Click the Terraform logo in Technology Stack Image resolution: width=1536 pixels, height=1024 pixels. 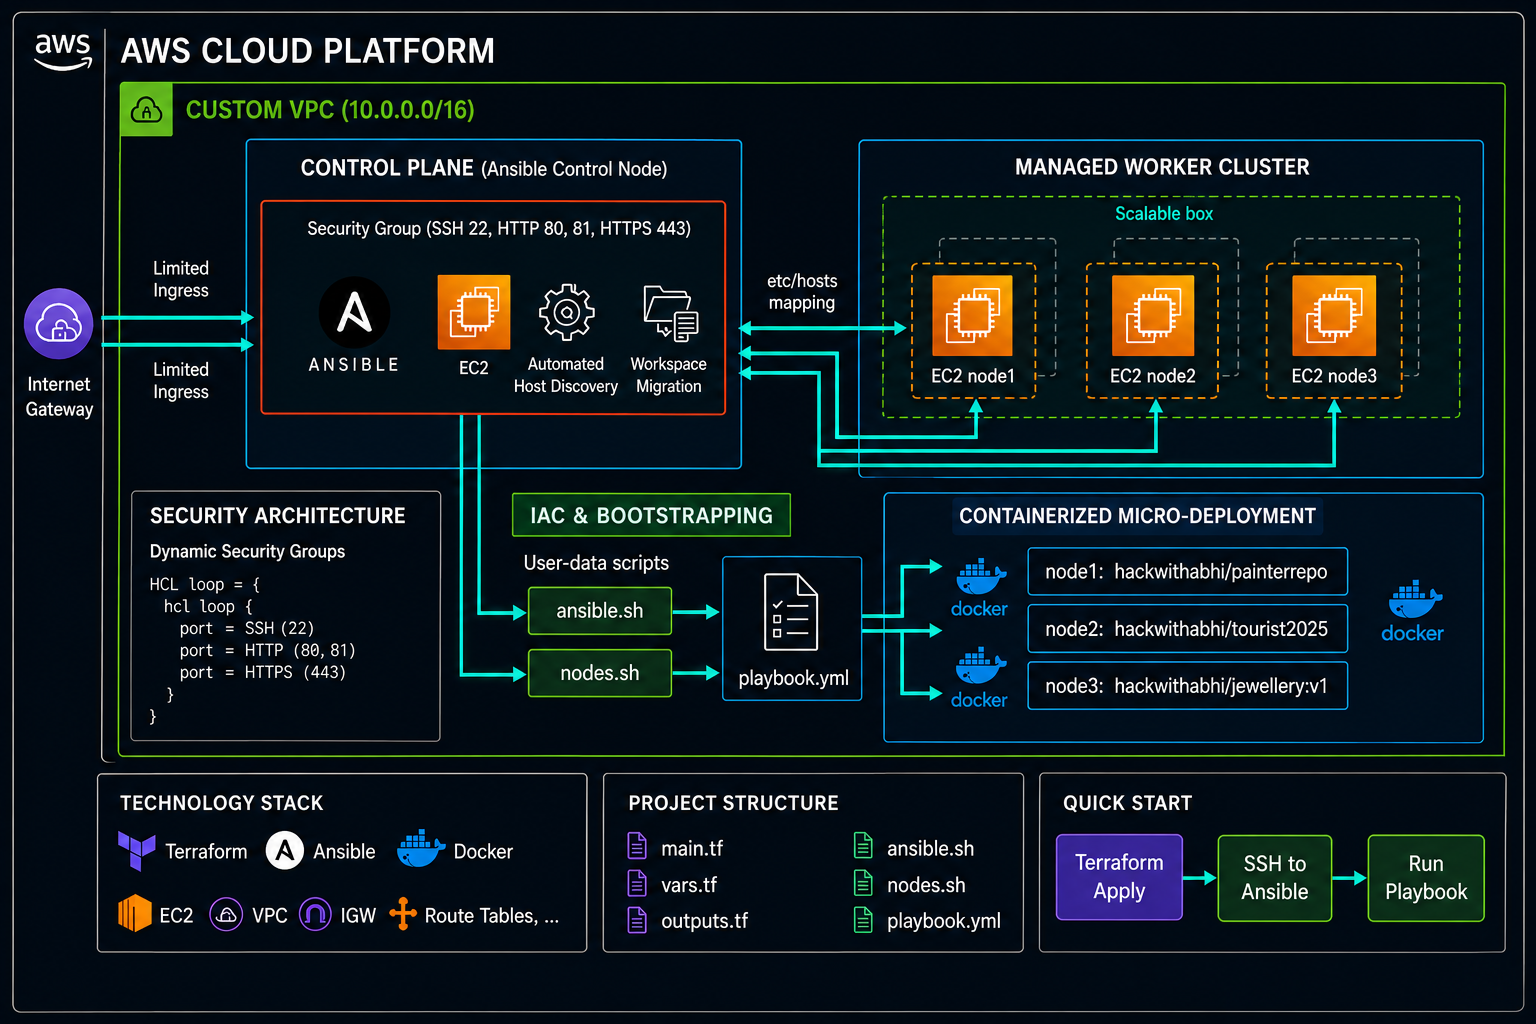(136, 851)
